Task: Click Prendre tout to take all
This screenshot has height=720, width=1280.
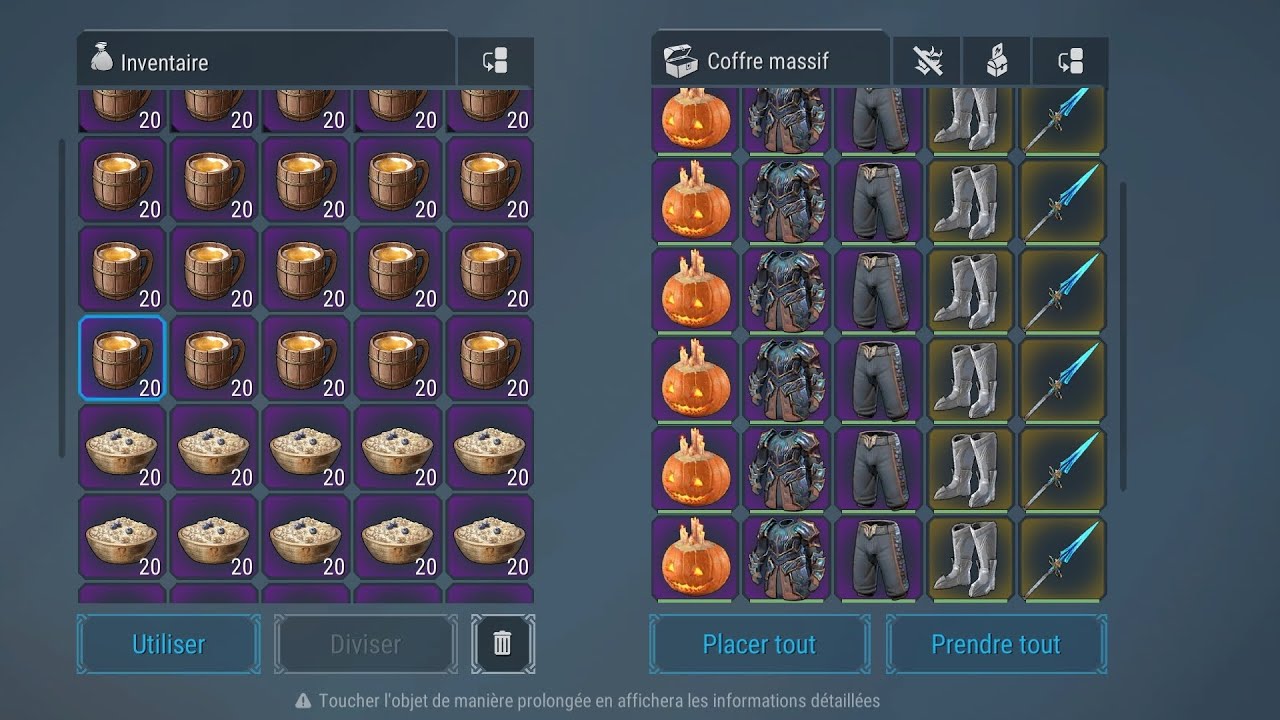Action: coord(996,644)
